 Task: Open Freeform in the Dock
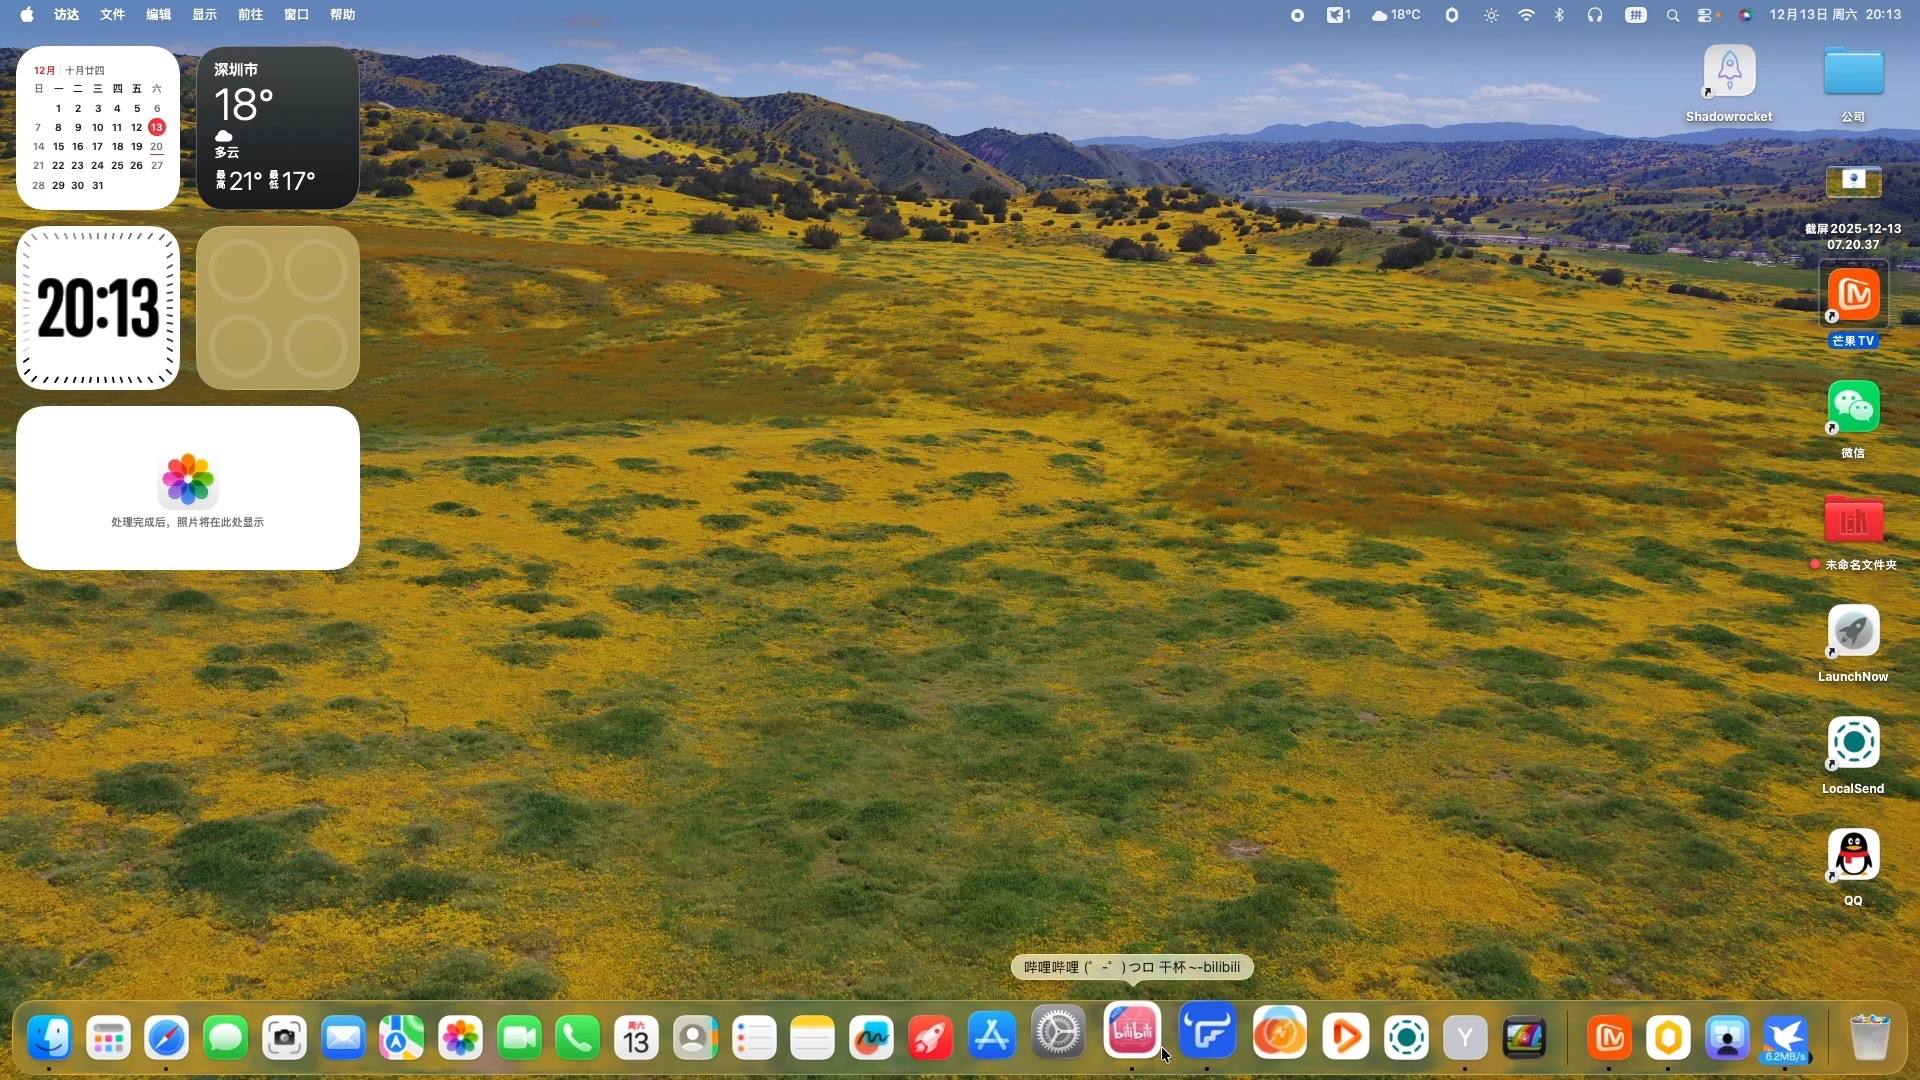(x=871, y=1038)
